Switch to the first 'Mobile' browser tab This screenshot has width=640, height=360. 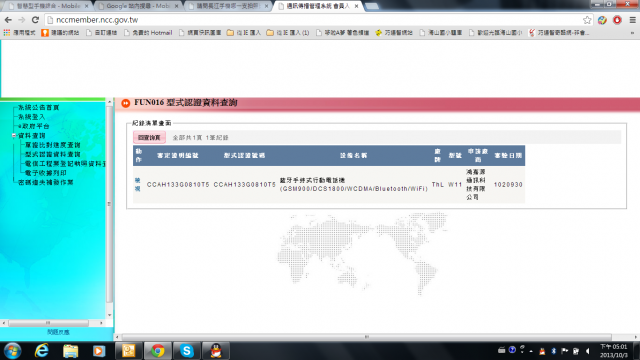click(48, 6)
